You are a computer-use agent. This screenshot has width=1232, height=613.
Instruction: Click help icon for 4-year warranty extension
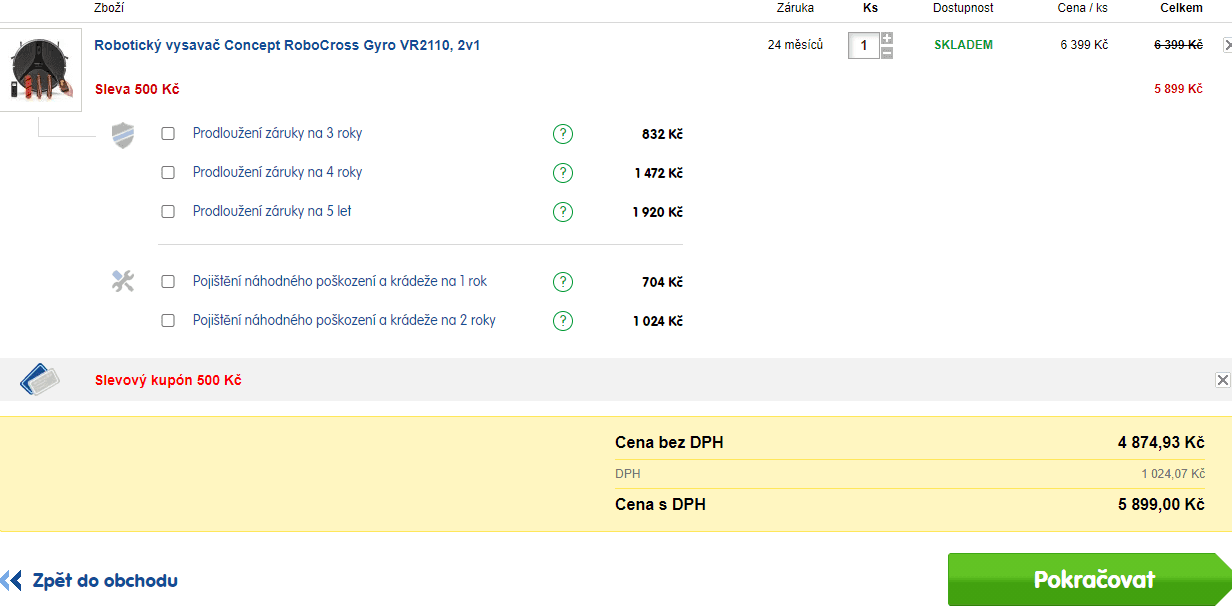click(563, 173)
